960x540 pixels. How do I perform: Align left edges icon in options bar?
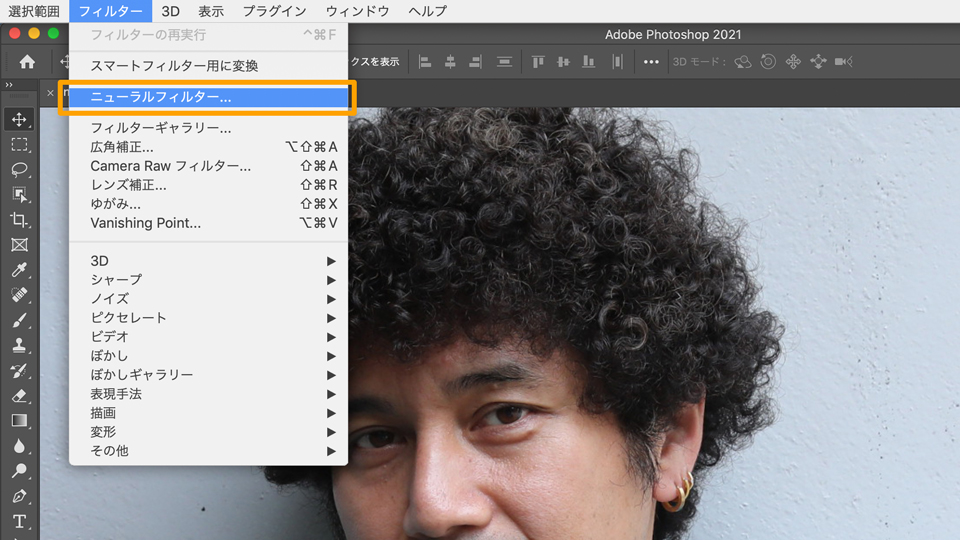[425, 61]
